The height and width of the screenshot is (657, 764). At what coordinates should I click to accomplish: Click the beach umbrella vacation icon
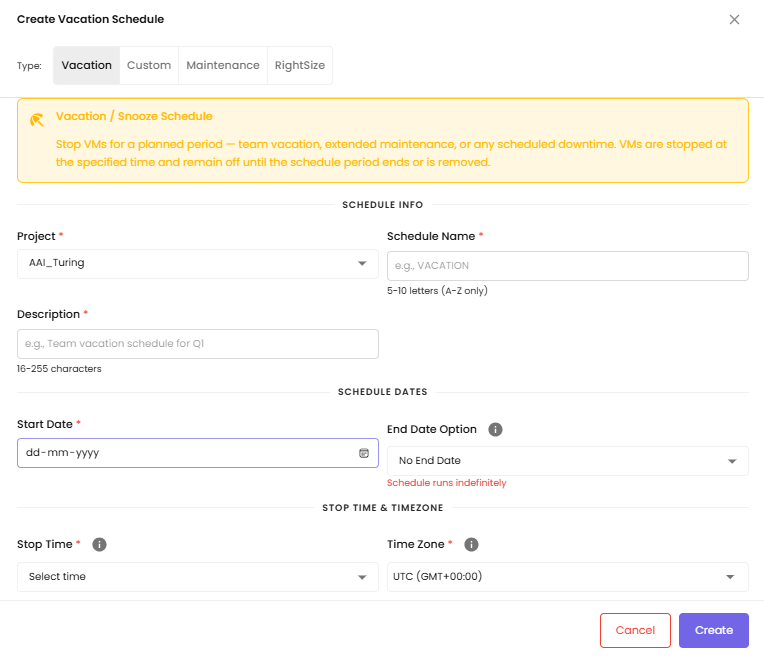37,119
